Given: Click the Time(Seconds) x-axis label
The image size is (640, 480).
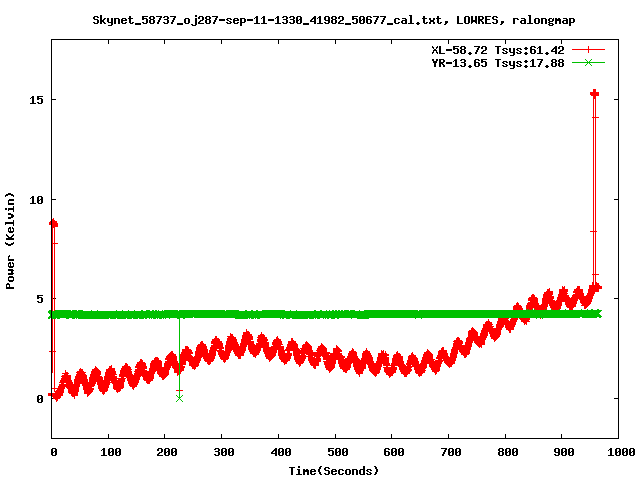Looking at the screenshot, I should (x=334, y=470).
